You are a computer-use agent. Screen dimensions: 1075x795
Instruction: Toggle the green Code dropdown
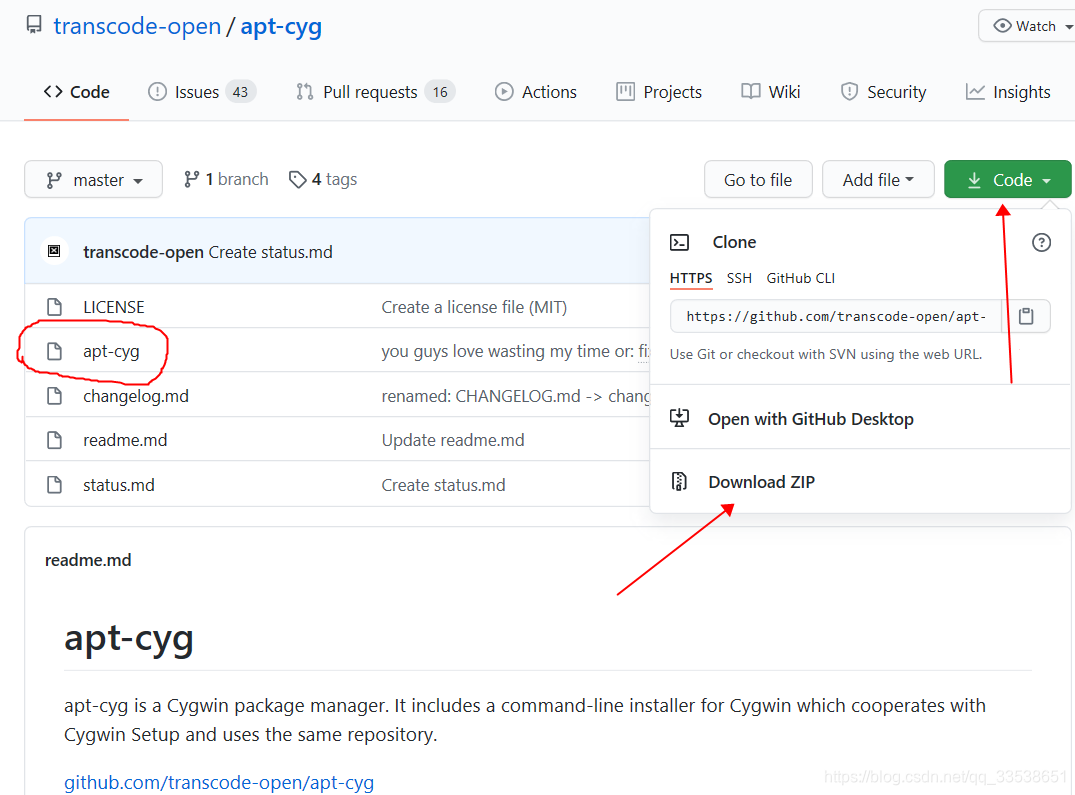1007,180
